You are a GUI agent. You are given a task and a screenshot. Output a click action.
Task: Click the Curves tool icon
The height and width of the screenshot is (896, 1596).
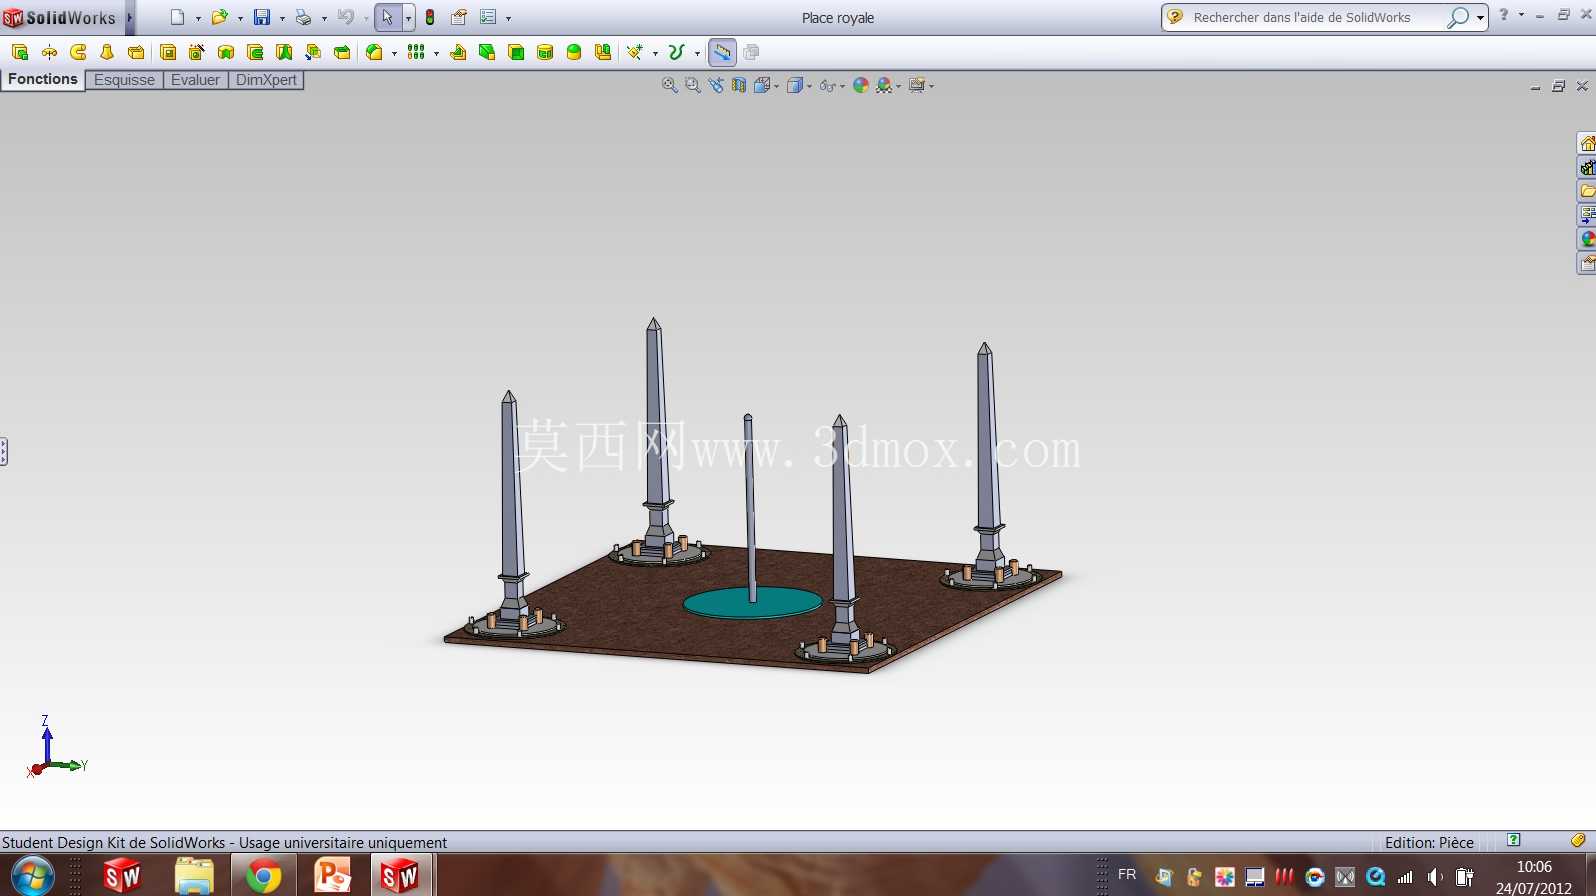click(677, 52)
